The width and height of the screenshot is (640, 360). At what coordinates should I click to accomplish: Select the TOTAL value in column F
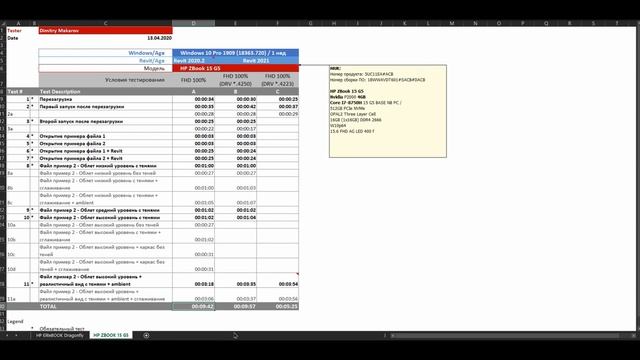[x=278, y=306]
